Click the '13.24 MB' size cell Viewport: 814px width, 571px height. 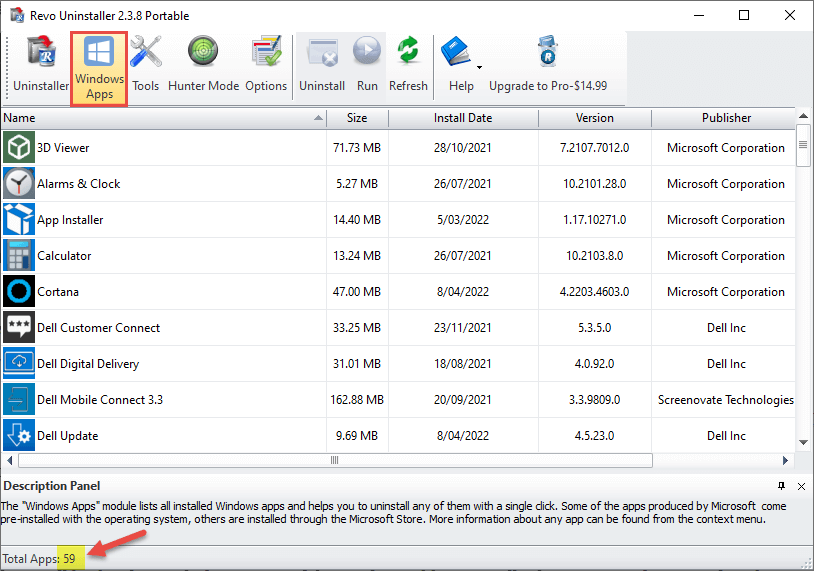click(357, 256)
